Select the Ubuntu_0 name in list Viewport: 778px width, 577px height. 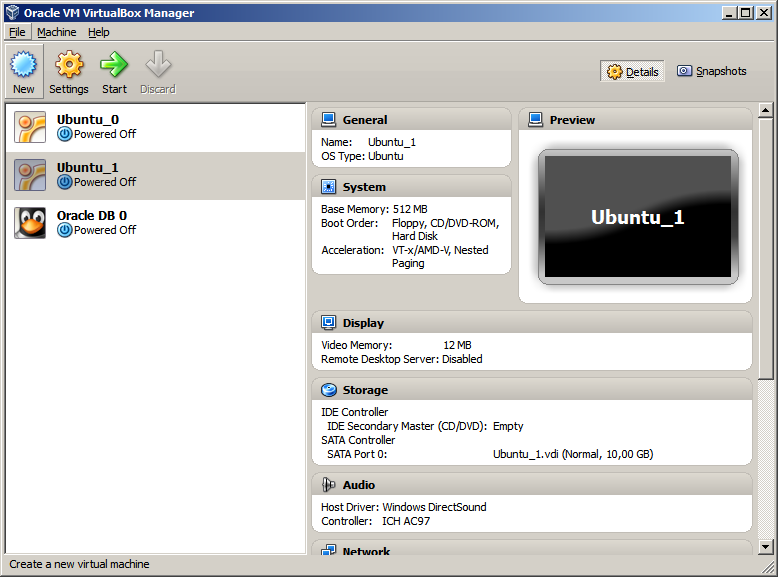tap(88, 120)
